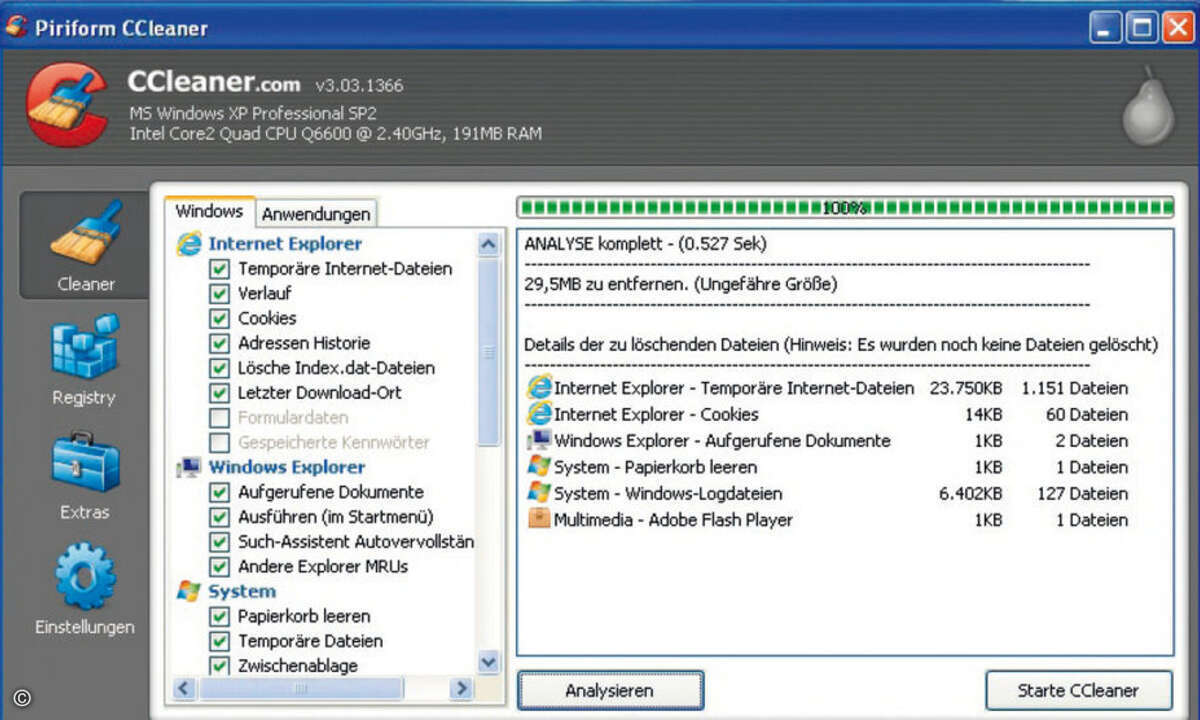The height and width of the screenshot is (720, 1200).
Task: Select '29,5MB zu entfernen' line
Action: [680, 284]
